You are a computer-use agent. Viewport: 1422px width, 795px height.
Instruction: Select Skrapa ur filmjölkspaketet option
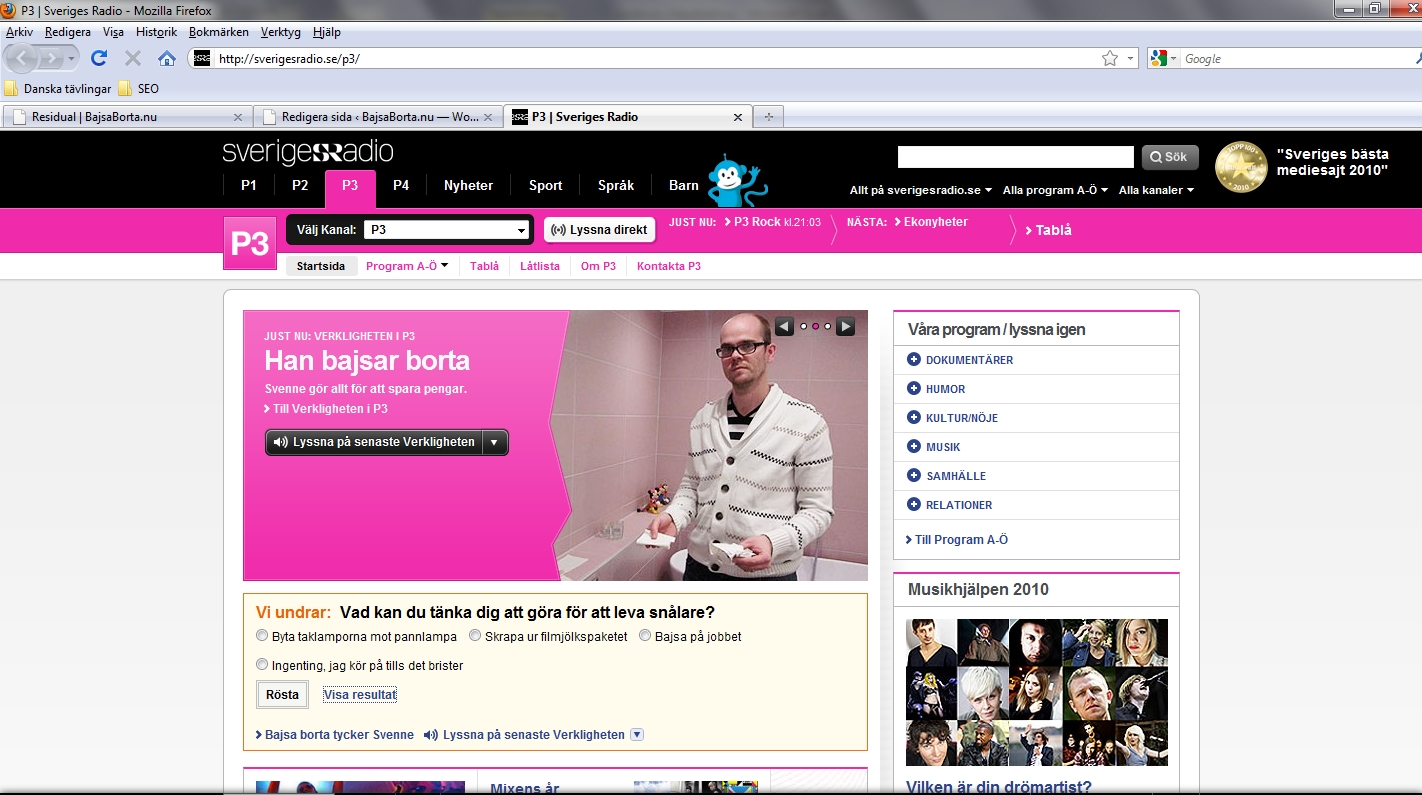click(x=475, y=636)
